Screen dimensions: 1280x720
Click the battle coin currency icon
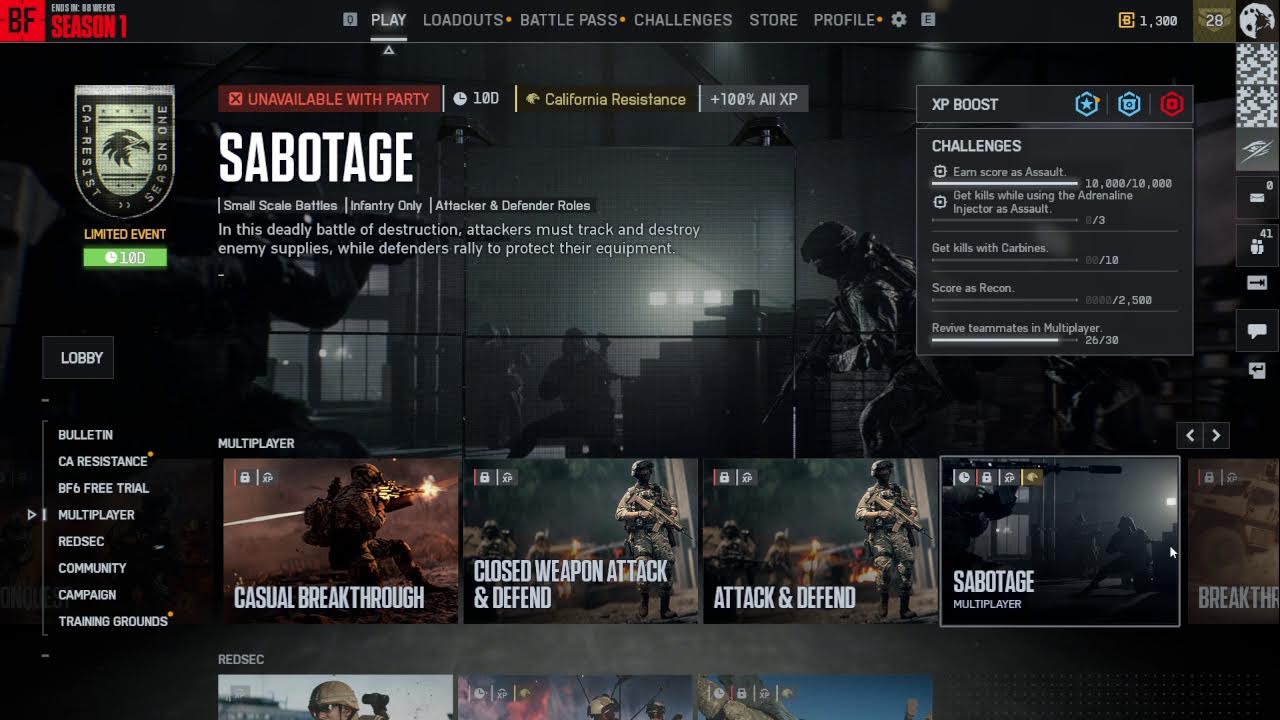[x=1127, y=20]
